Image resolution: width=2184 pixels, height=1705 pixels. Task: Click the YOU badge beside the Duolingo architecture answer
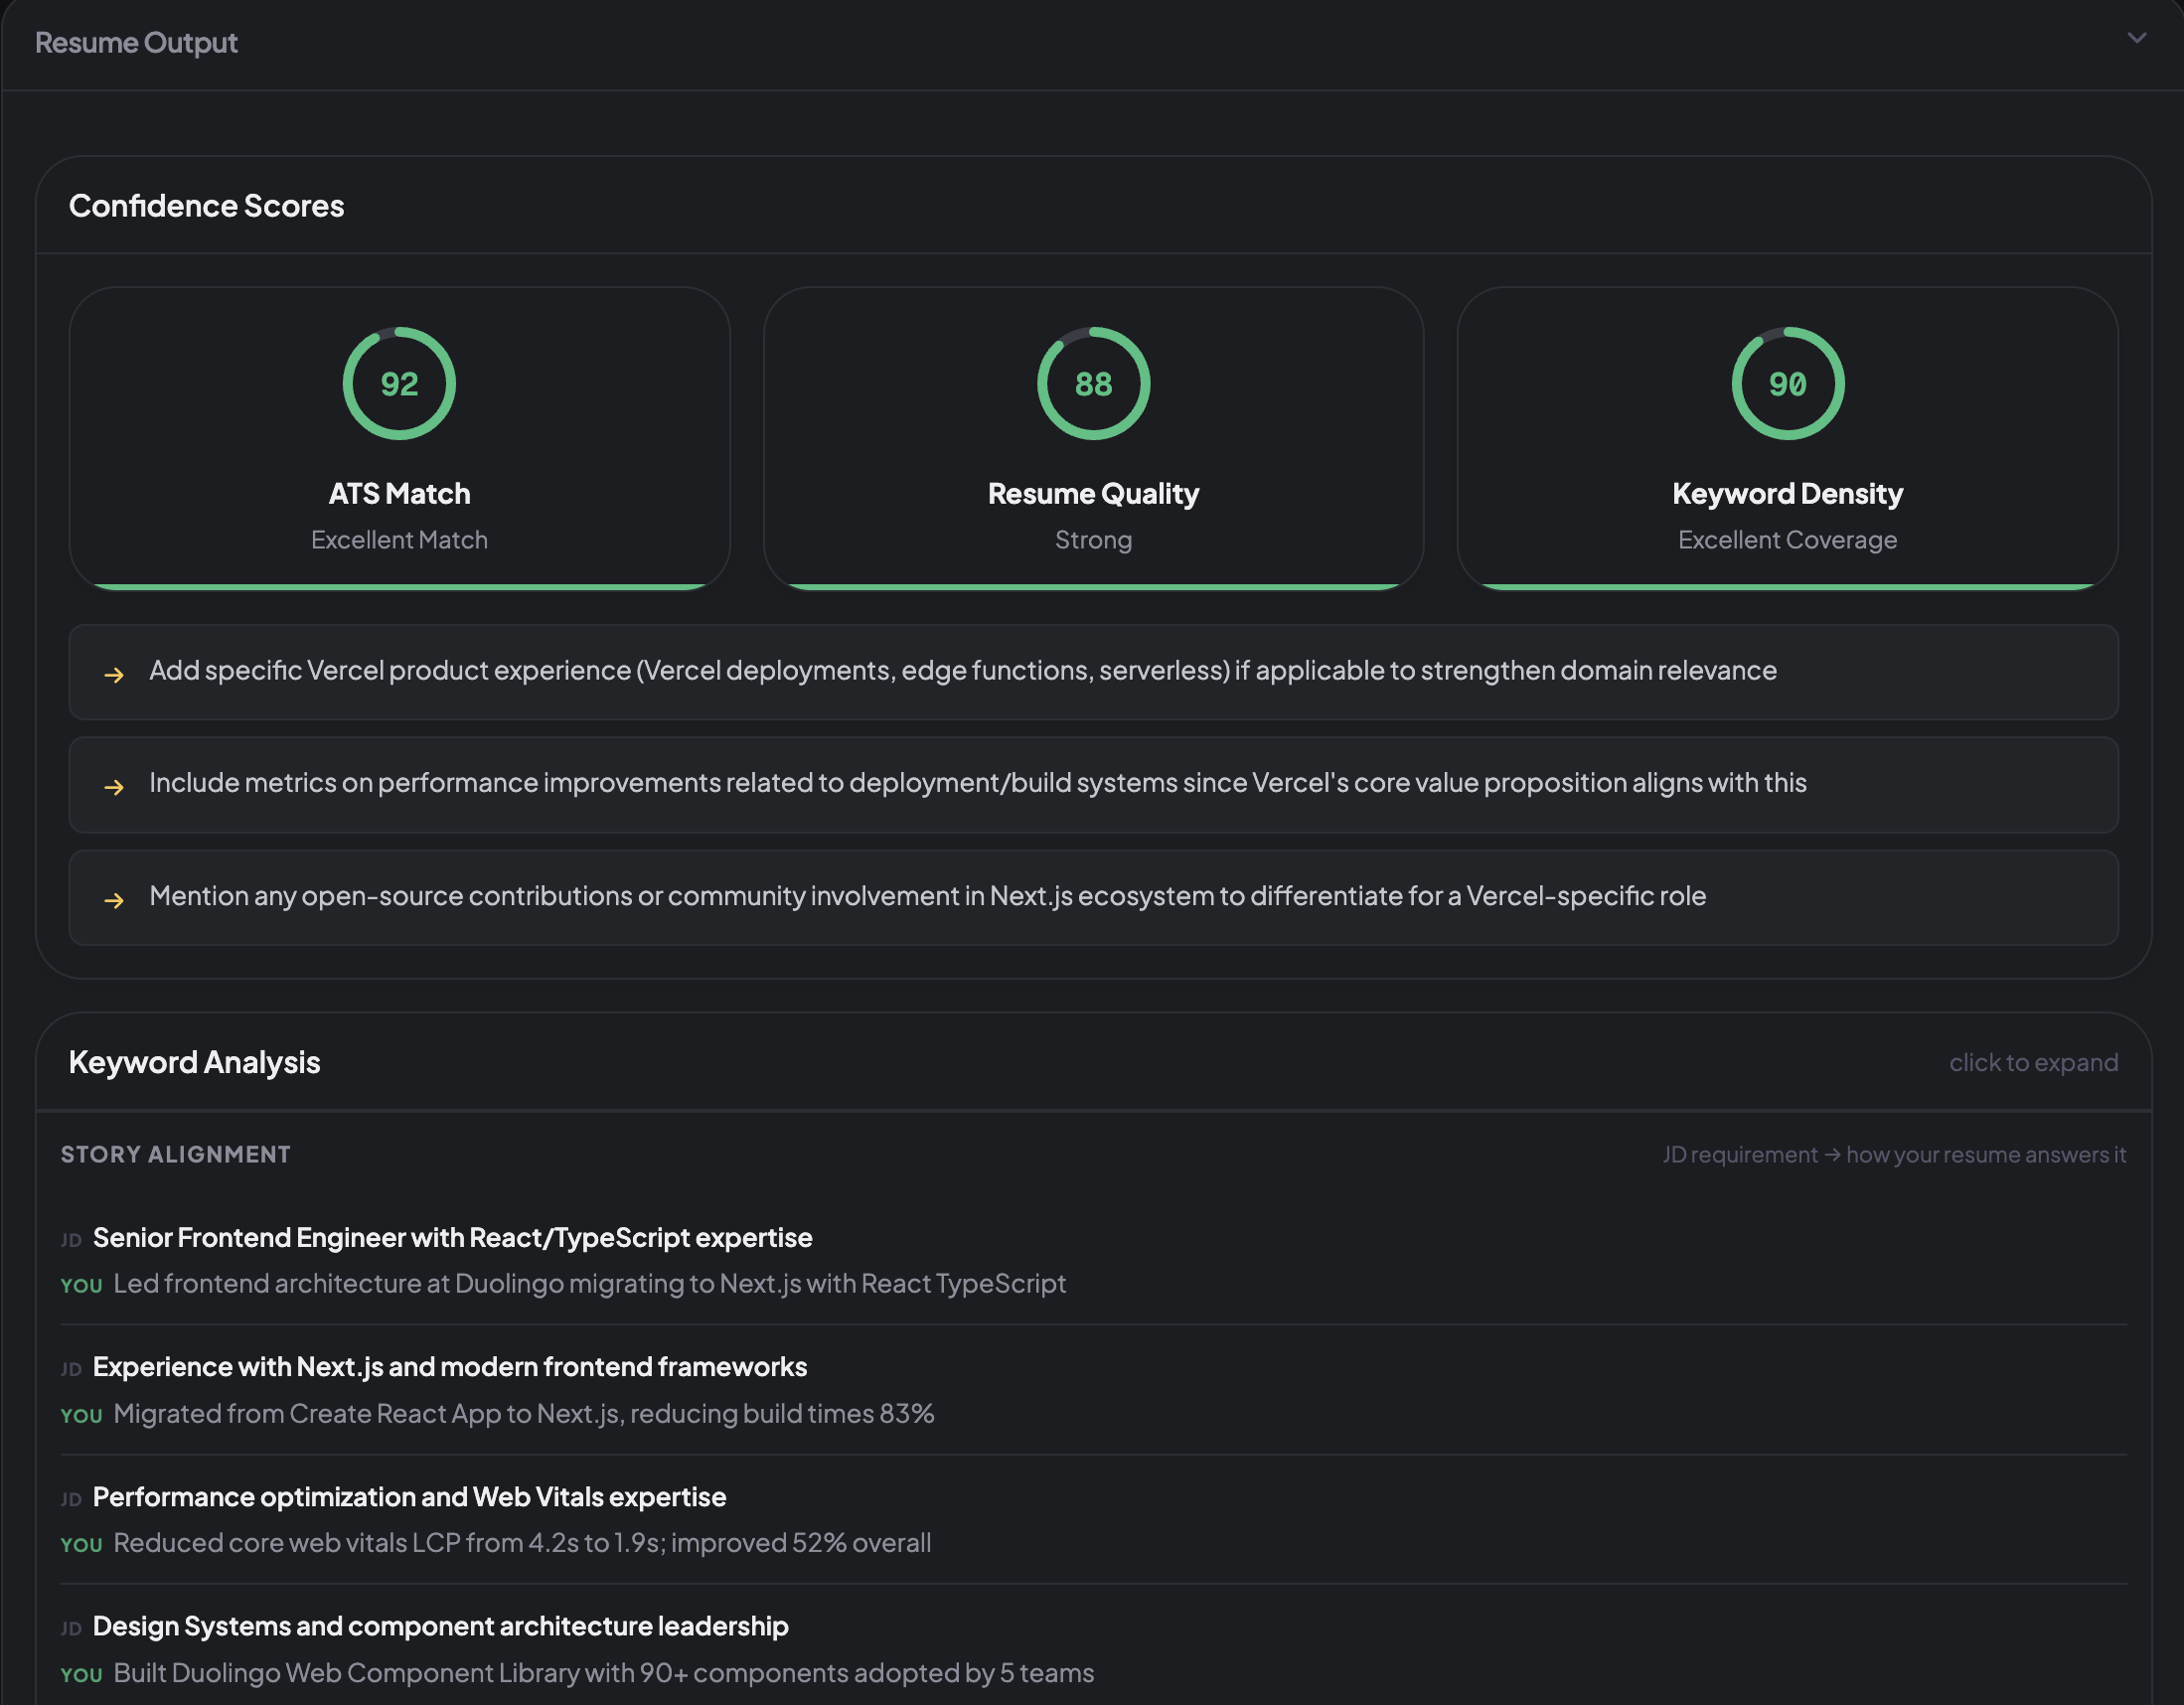(80, 1285)
